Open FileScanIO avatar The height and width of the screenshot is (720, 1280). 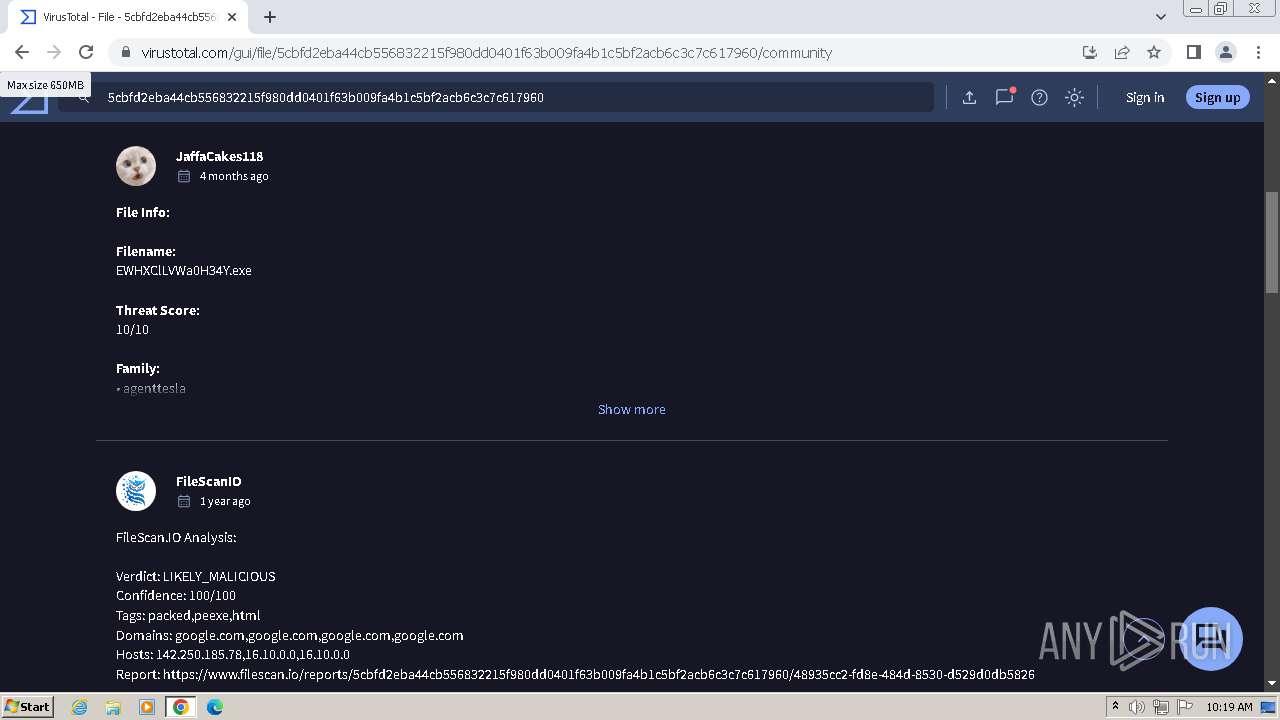(136, 491)
